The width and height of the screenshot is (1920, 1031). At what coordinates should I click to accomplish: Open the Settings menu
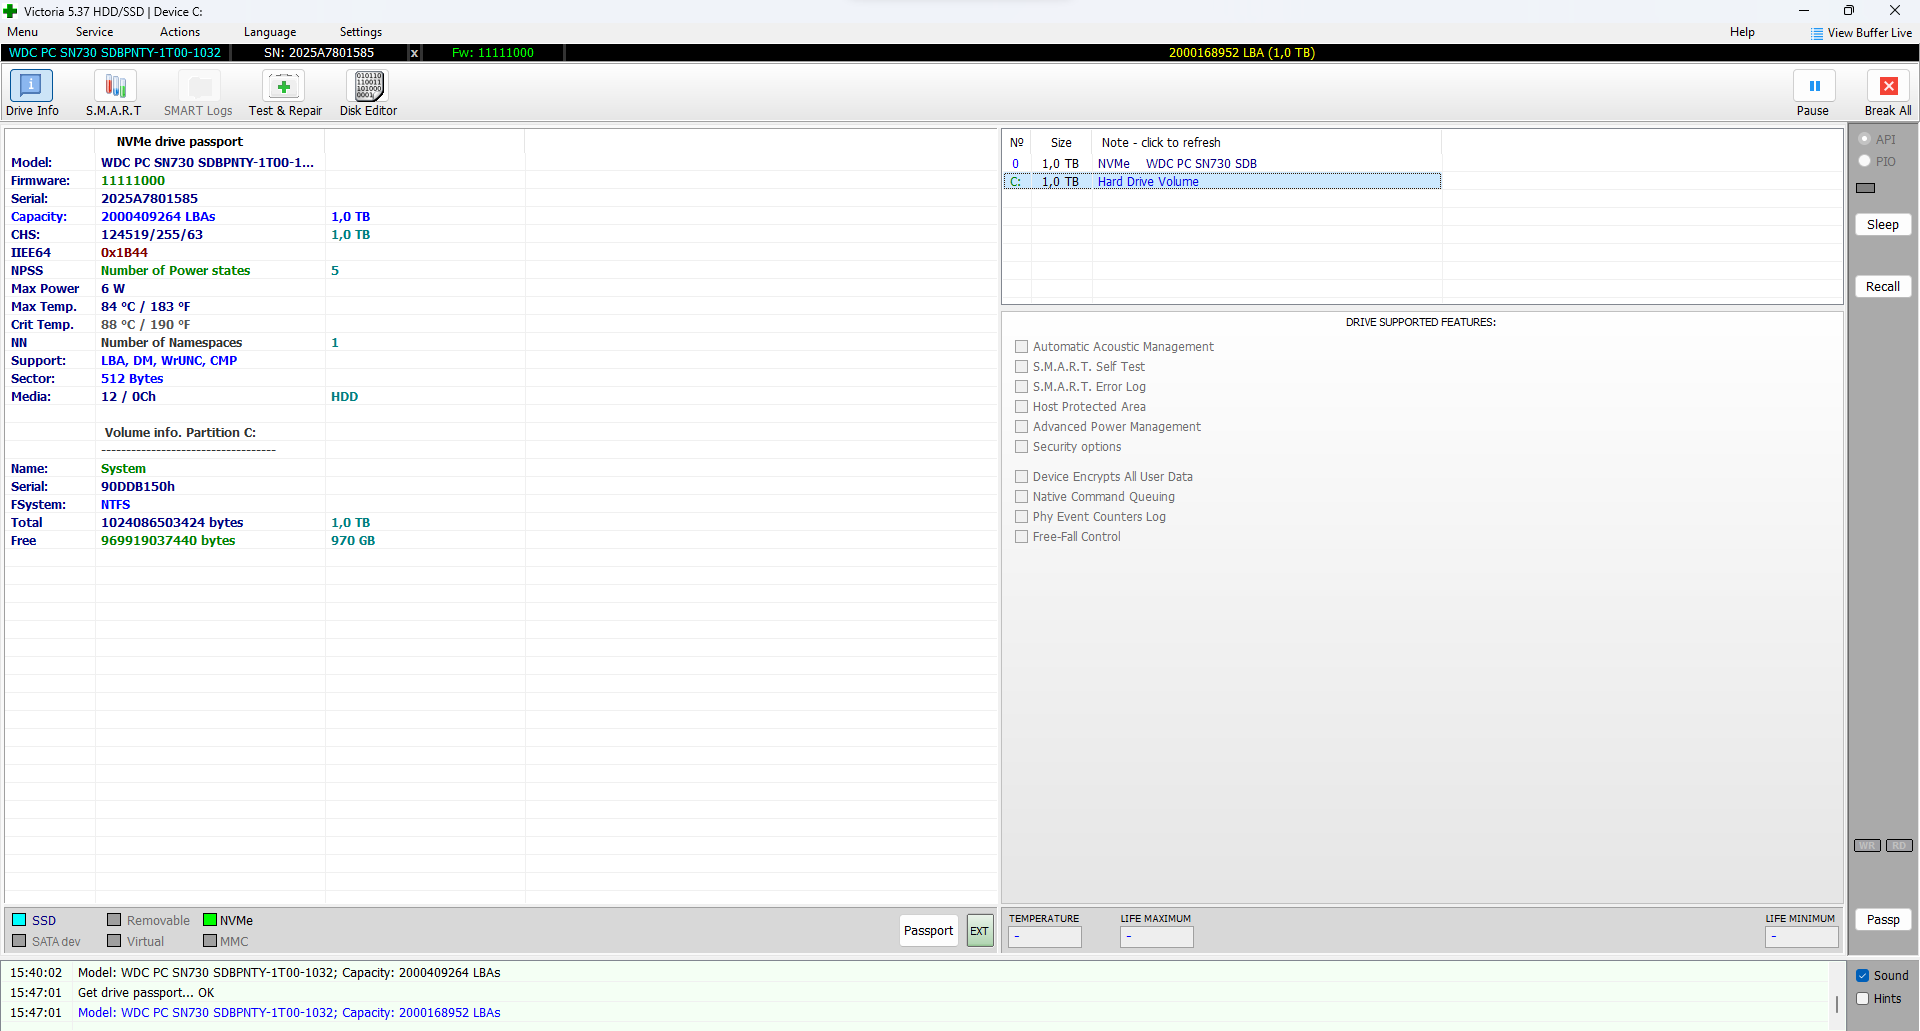click(361, 32)
